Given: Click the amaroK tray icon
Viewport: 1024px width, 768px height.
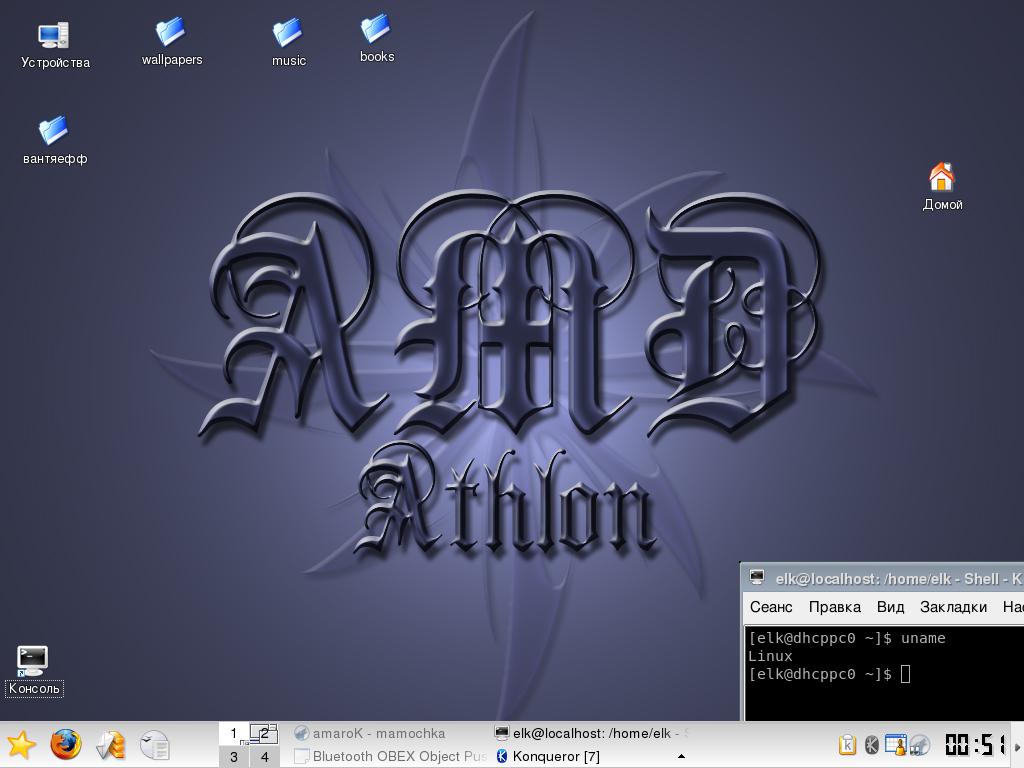Looking at the screenshot, I should click(x=920, y=744).
